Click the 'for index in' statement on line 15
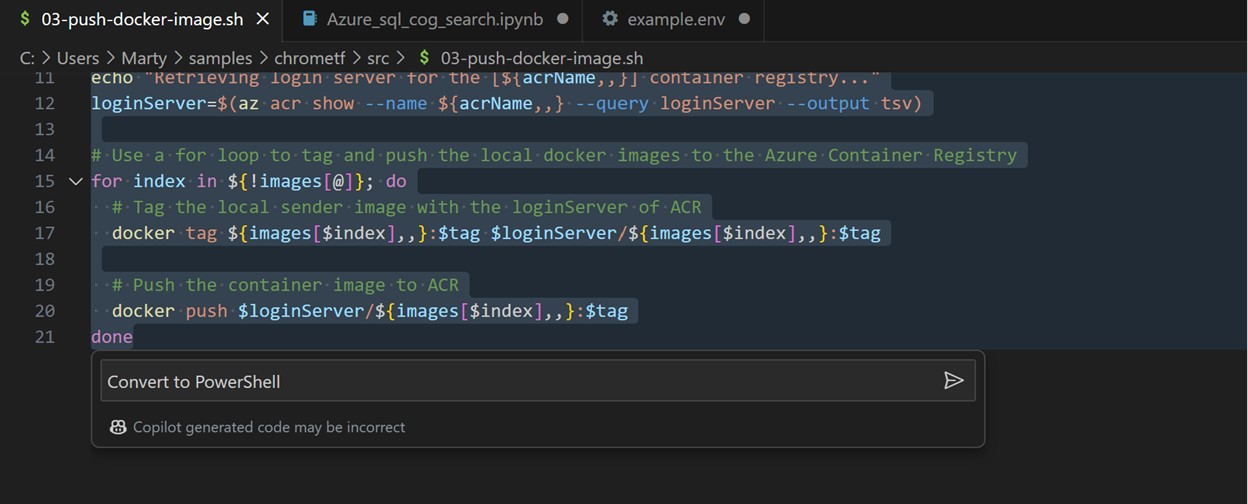The image size is (1248, 504). 154,181
